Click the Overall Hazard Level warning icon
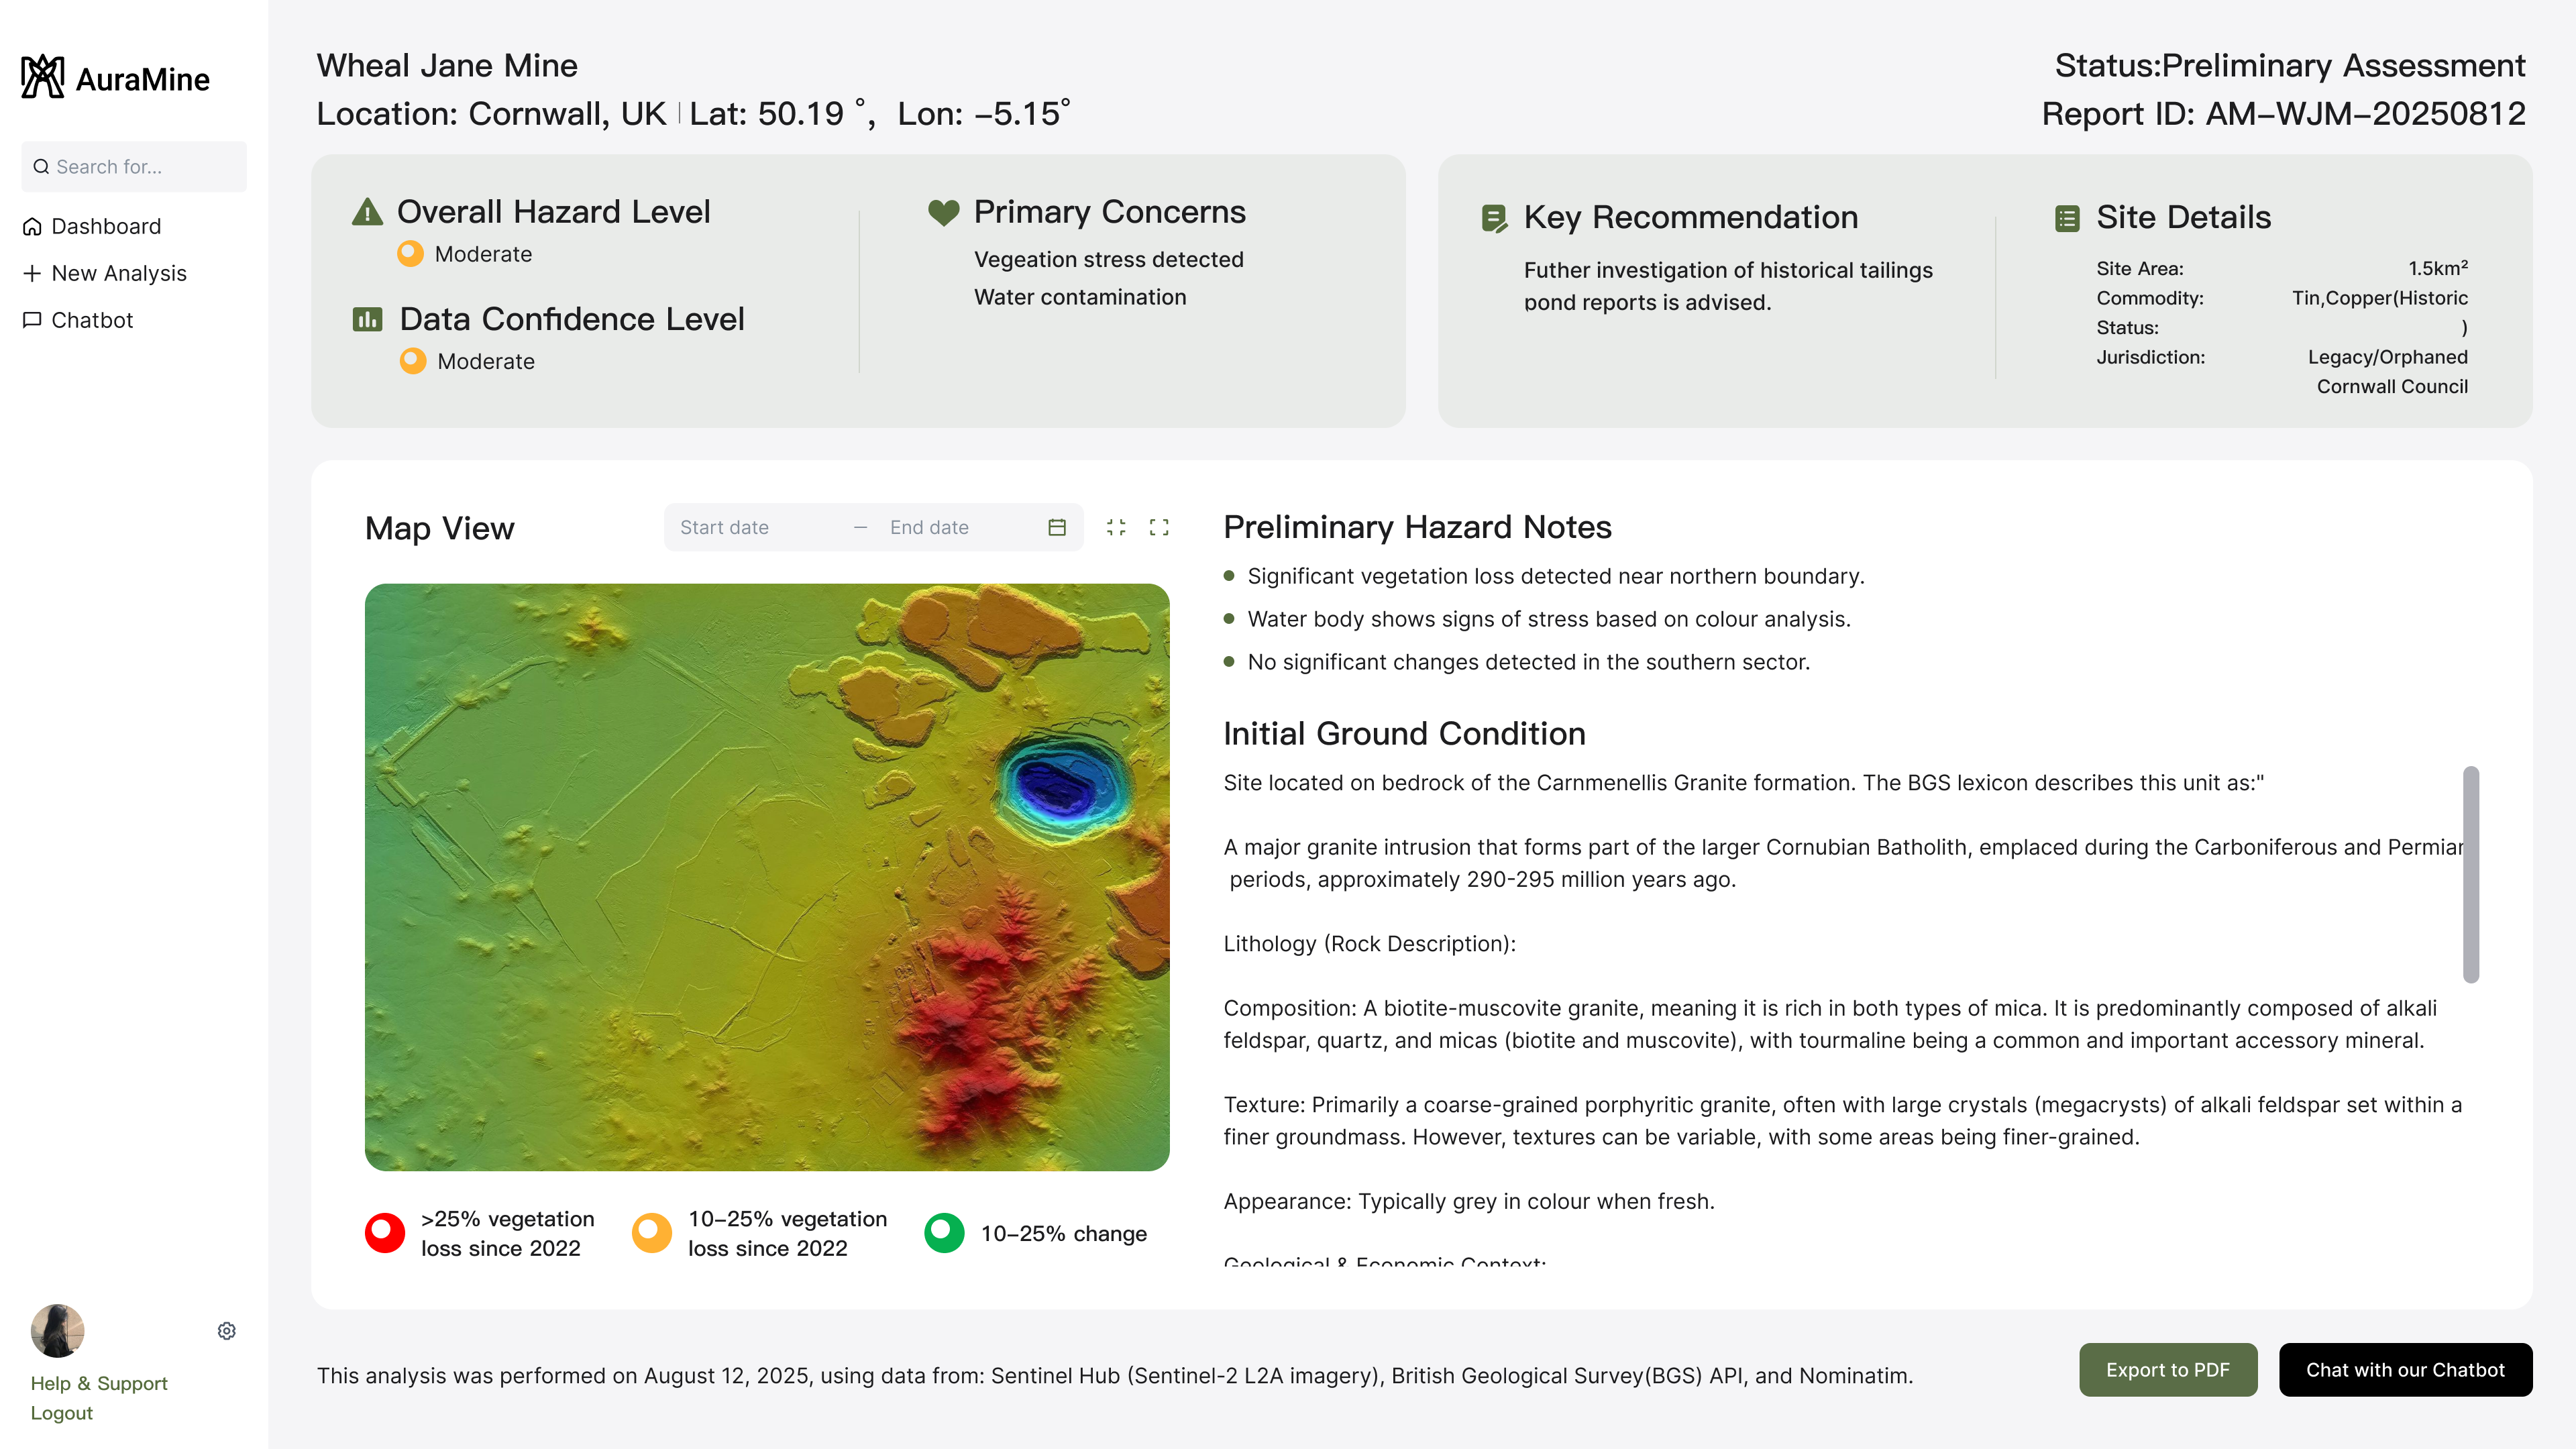 coord(367,212)
